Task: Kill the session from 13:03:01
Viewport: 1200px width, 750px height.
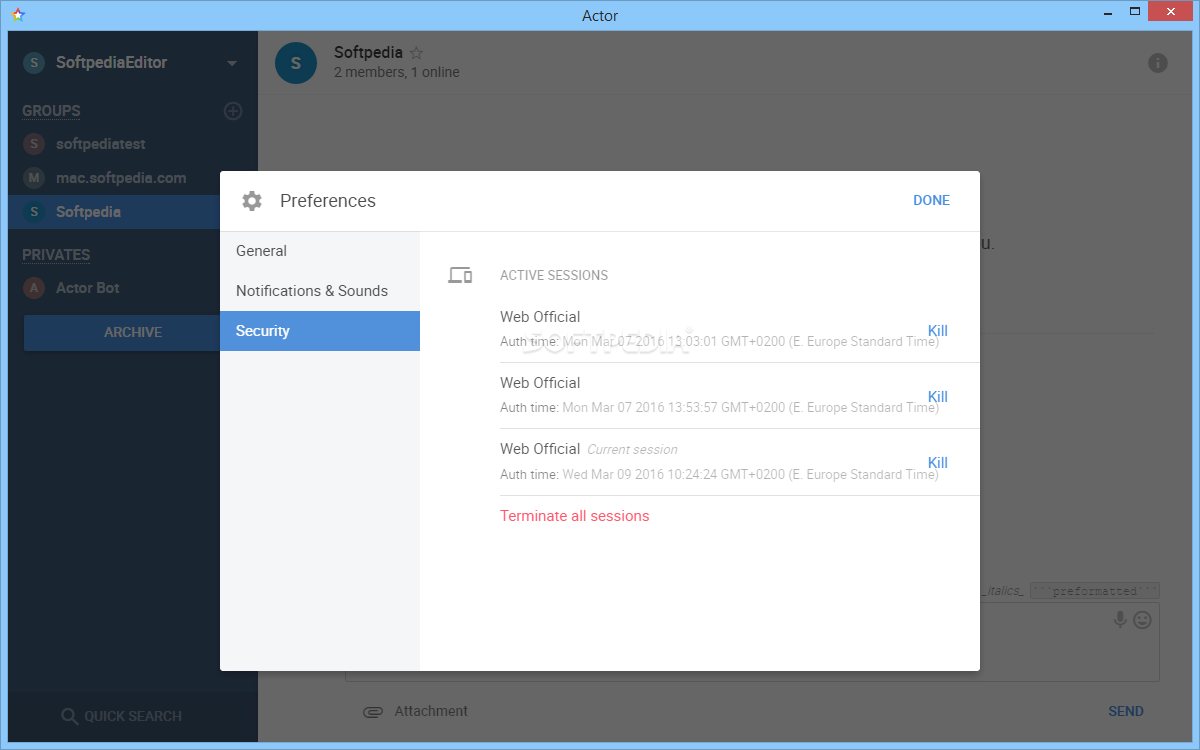Action: [x=938, y=331]
